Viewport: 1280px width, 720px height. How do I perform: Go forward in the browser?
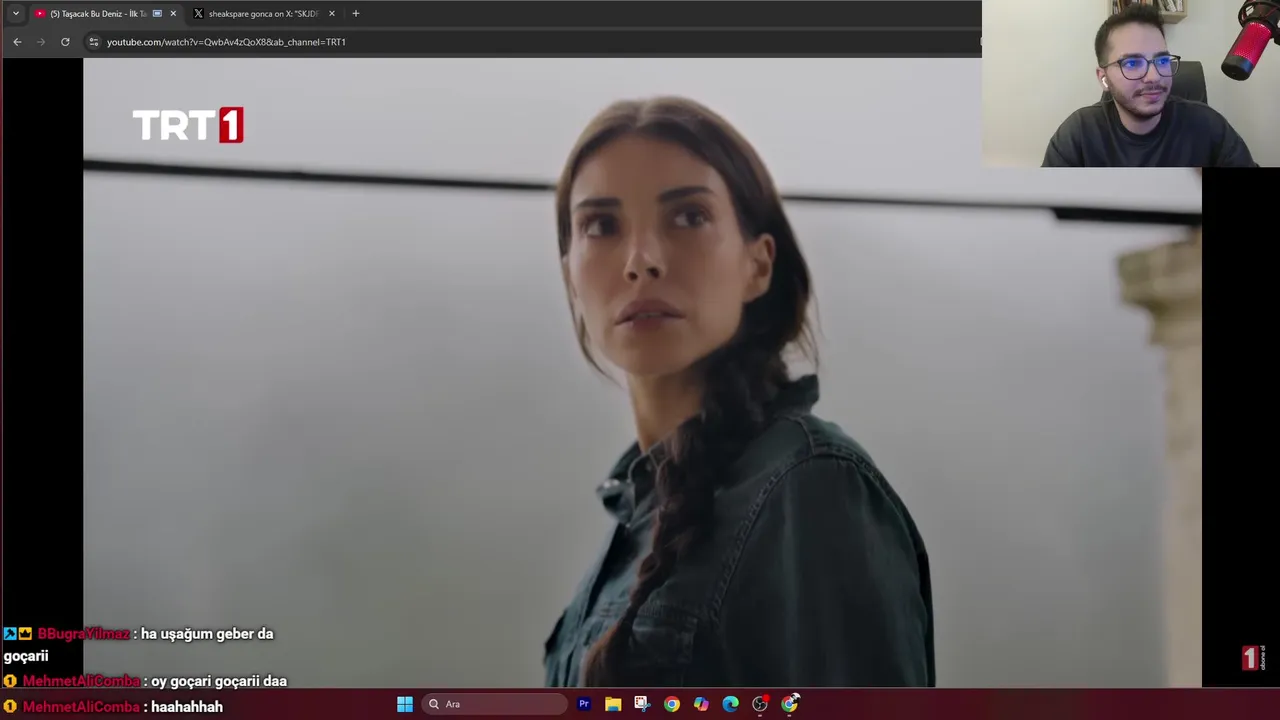pyautogui.click(x=41, y=42)
